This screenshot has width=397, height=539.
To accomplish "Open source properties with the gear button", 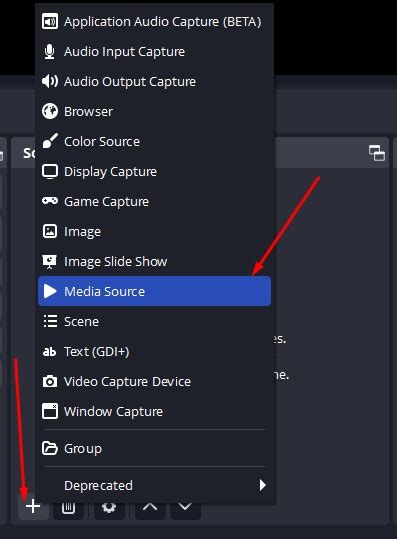I will point(109,508).
